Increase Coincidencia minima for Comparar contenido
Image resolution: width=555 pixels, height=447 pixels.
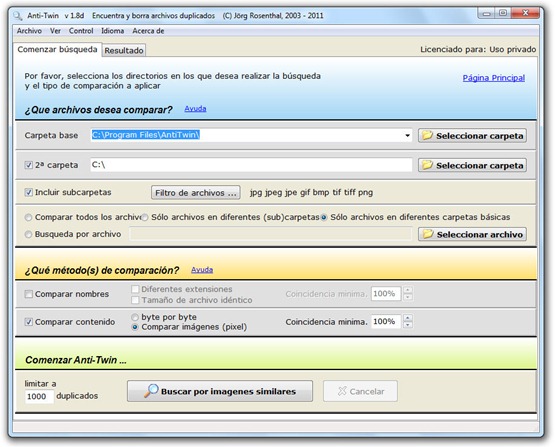pos(408,318)
